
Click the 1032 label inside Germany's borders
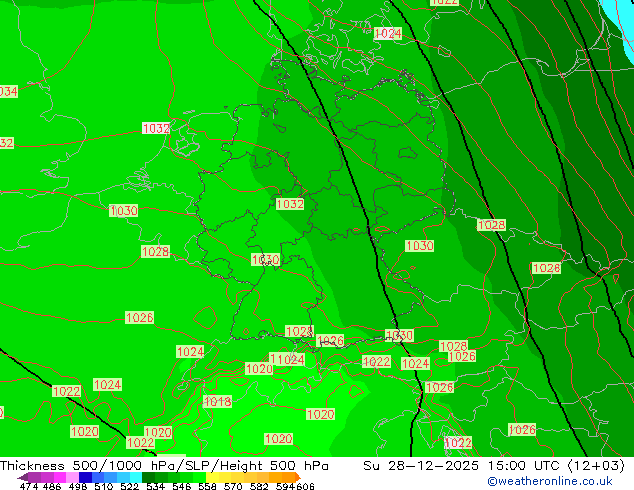pos(290,204)
